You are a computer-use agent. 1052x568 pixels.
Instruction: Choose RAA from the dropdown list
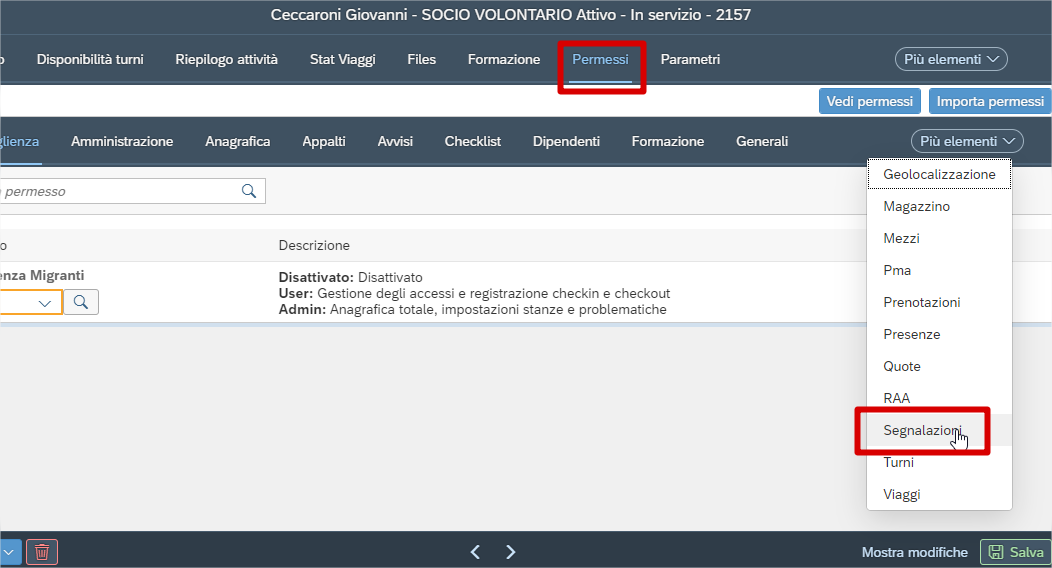(939, 398)
